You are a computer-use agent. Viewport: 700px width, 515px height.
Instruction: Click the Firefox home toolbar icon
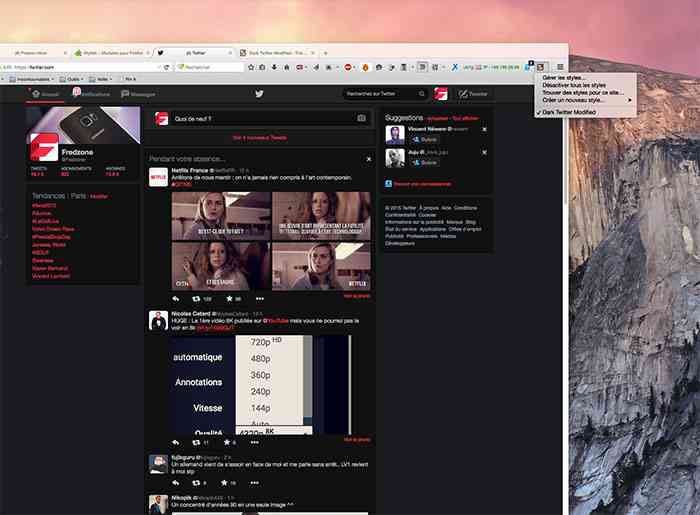pyautogui.click(x=286, y=67)
